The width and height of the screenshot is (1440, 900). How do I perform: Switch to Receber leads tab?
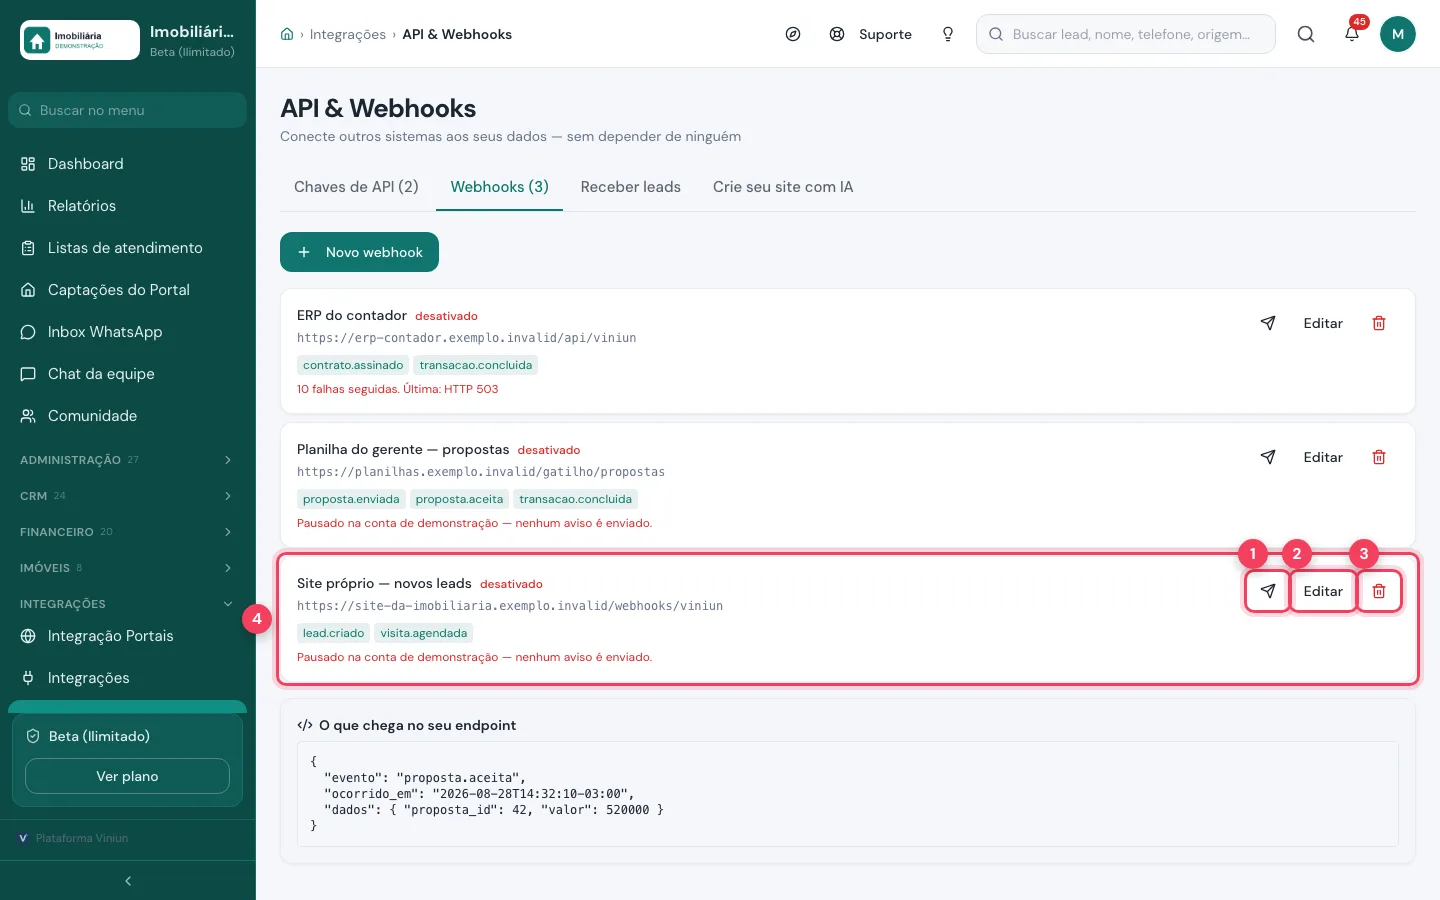[x=630, y=187]
